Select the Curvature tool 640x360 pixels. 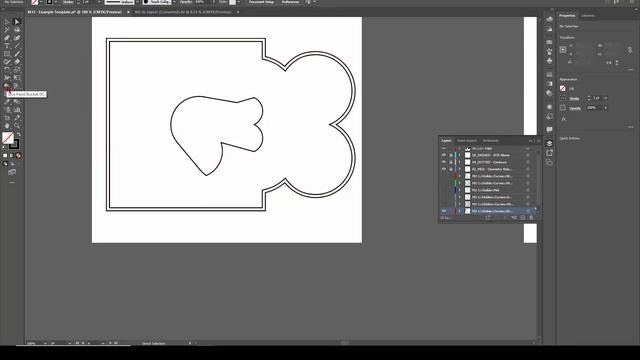click(17, 38)
